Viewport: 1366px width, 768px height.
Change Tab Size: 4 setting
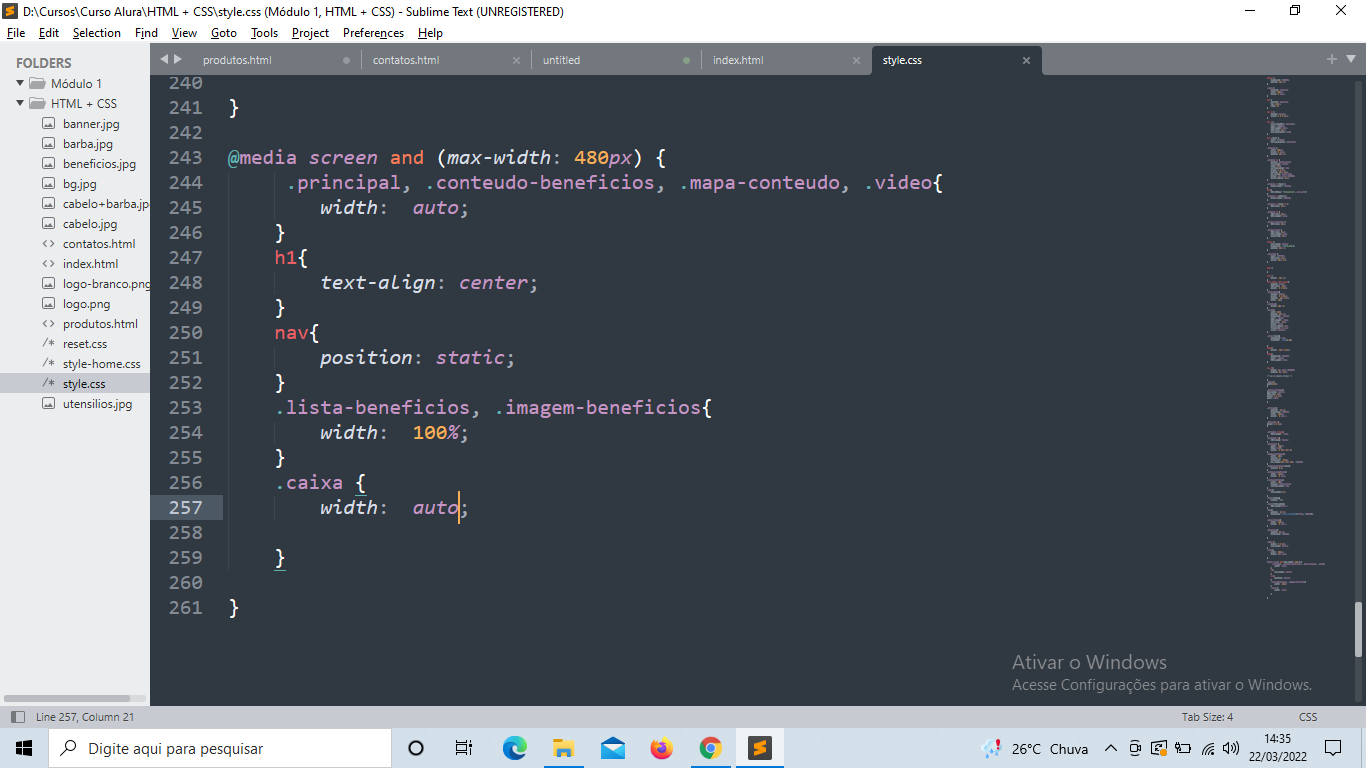click(x=1207, y=717)
